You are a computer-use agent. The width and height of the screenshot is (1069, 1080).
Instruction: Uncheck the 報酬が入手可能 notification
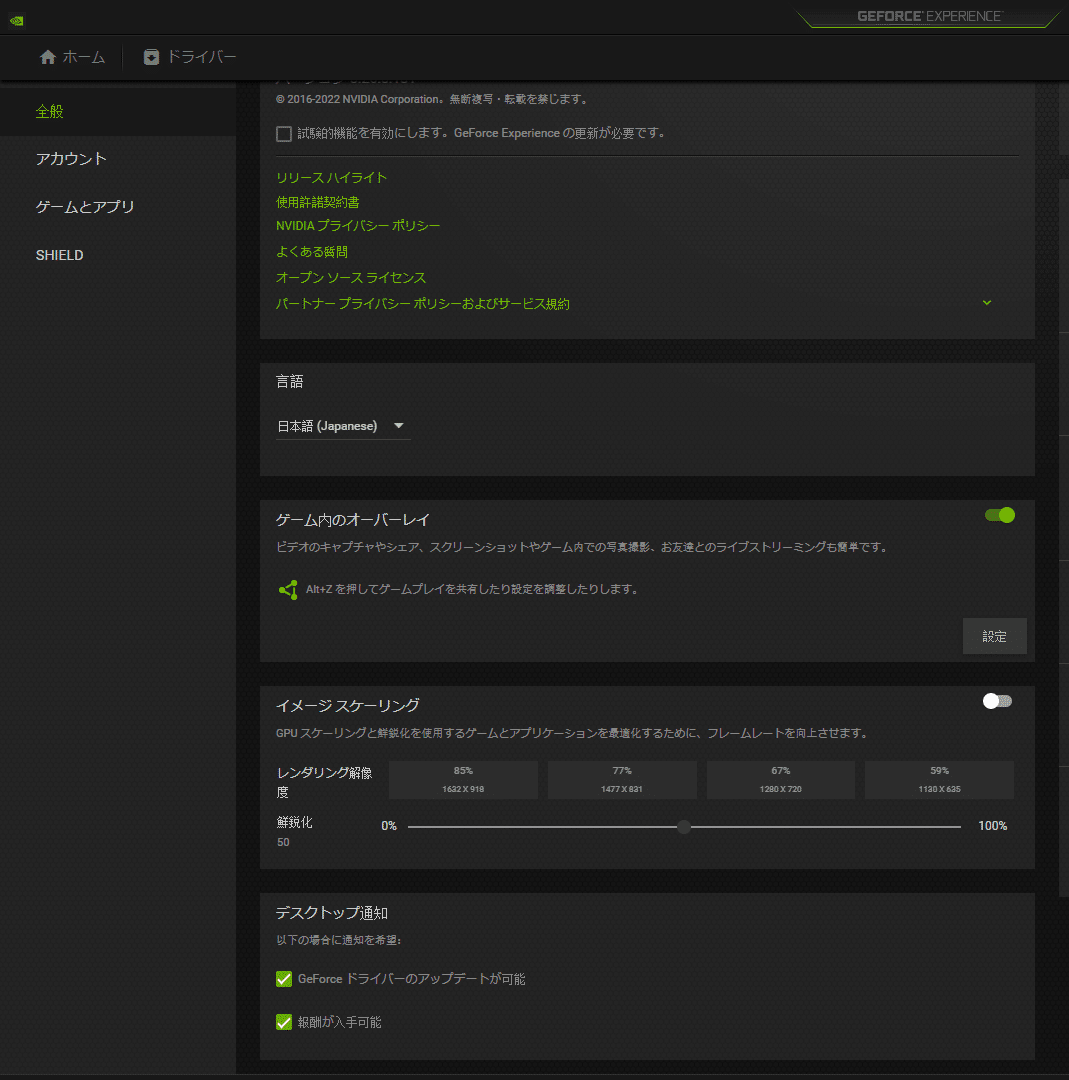click(x=283, y=1022)
